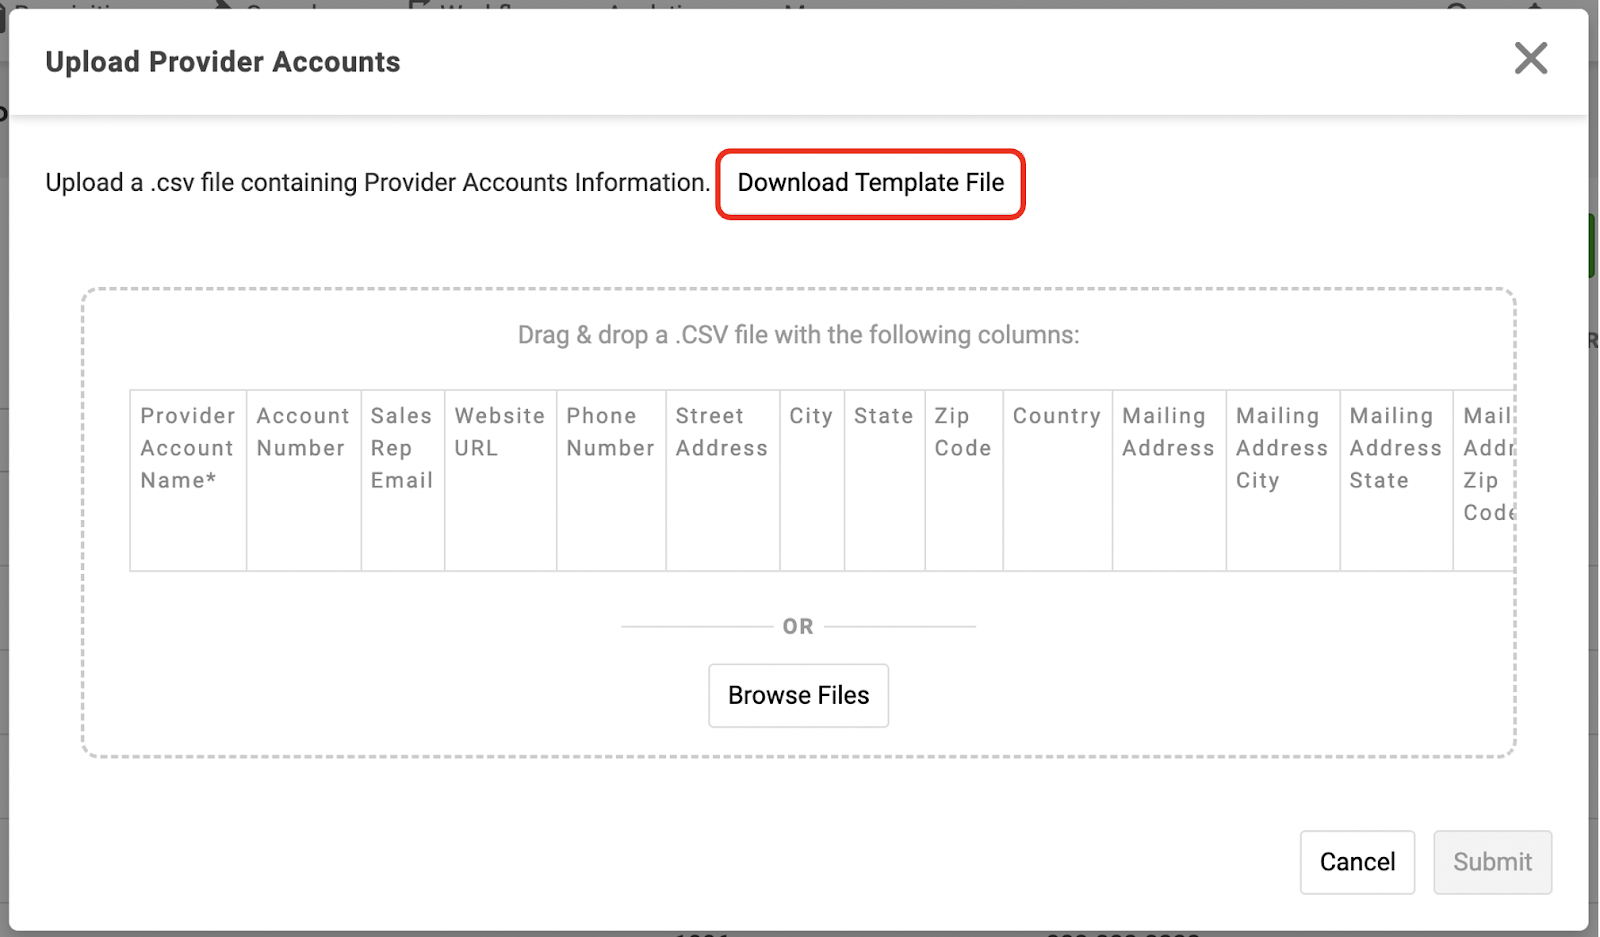1600x937 pixels.
Task: Click the OR divider in drop zone
Action: (x=798, y=627)
